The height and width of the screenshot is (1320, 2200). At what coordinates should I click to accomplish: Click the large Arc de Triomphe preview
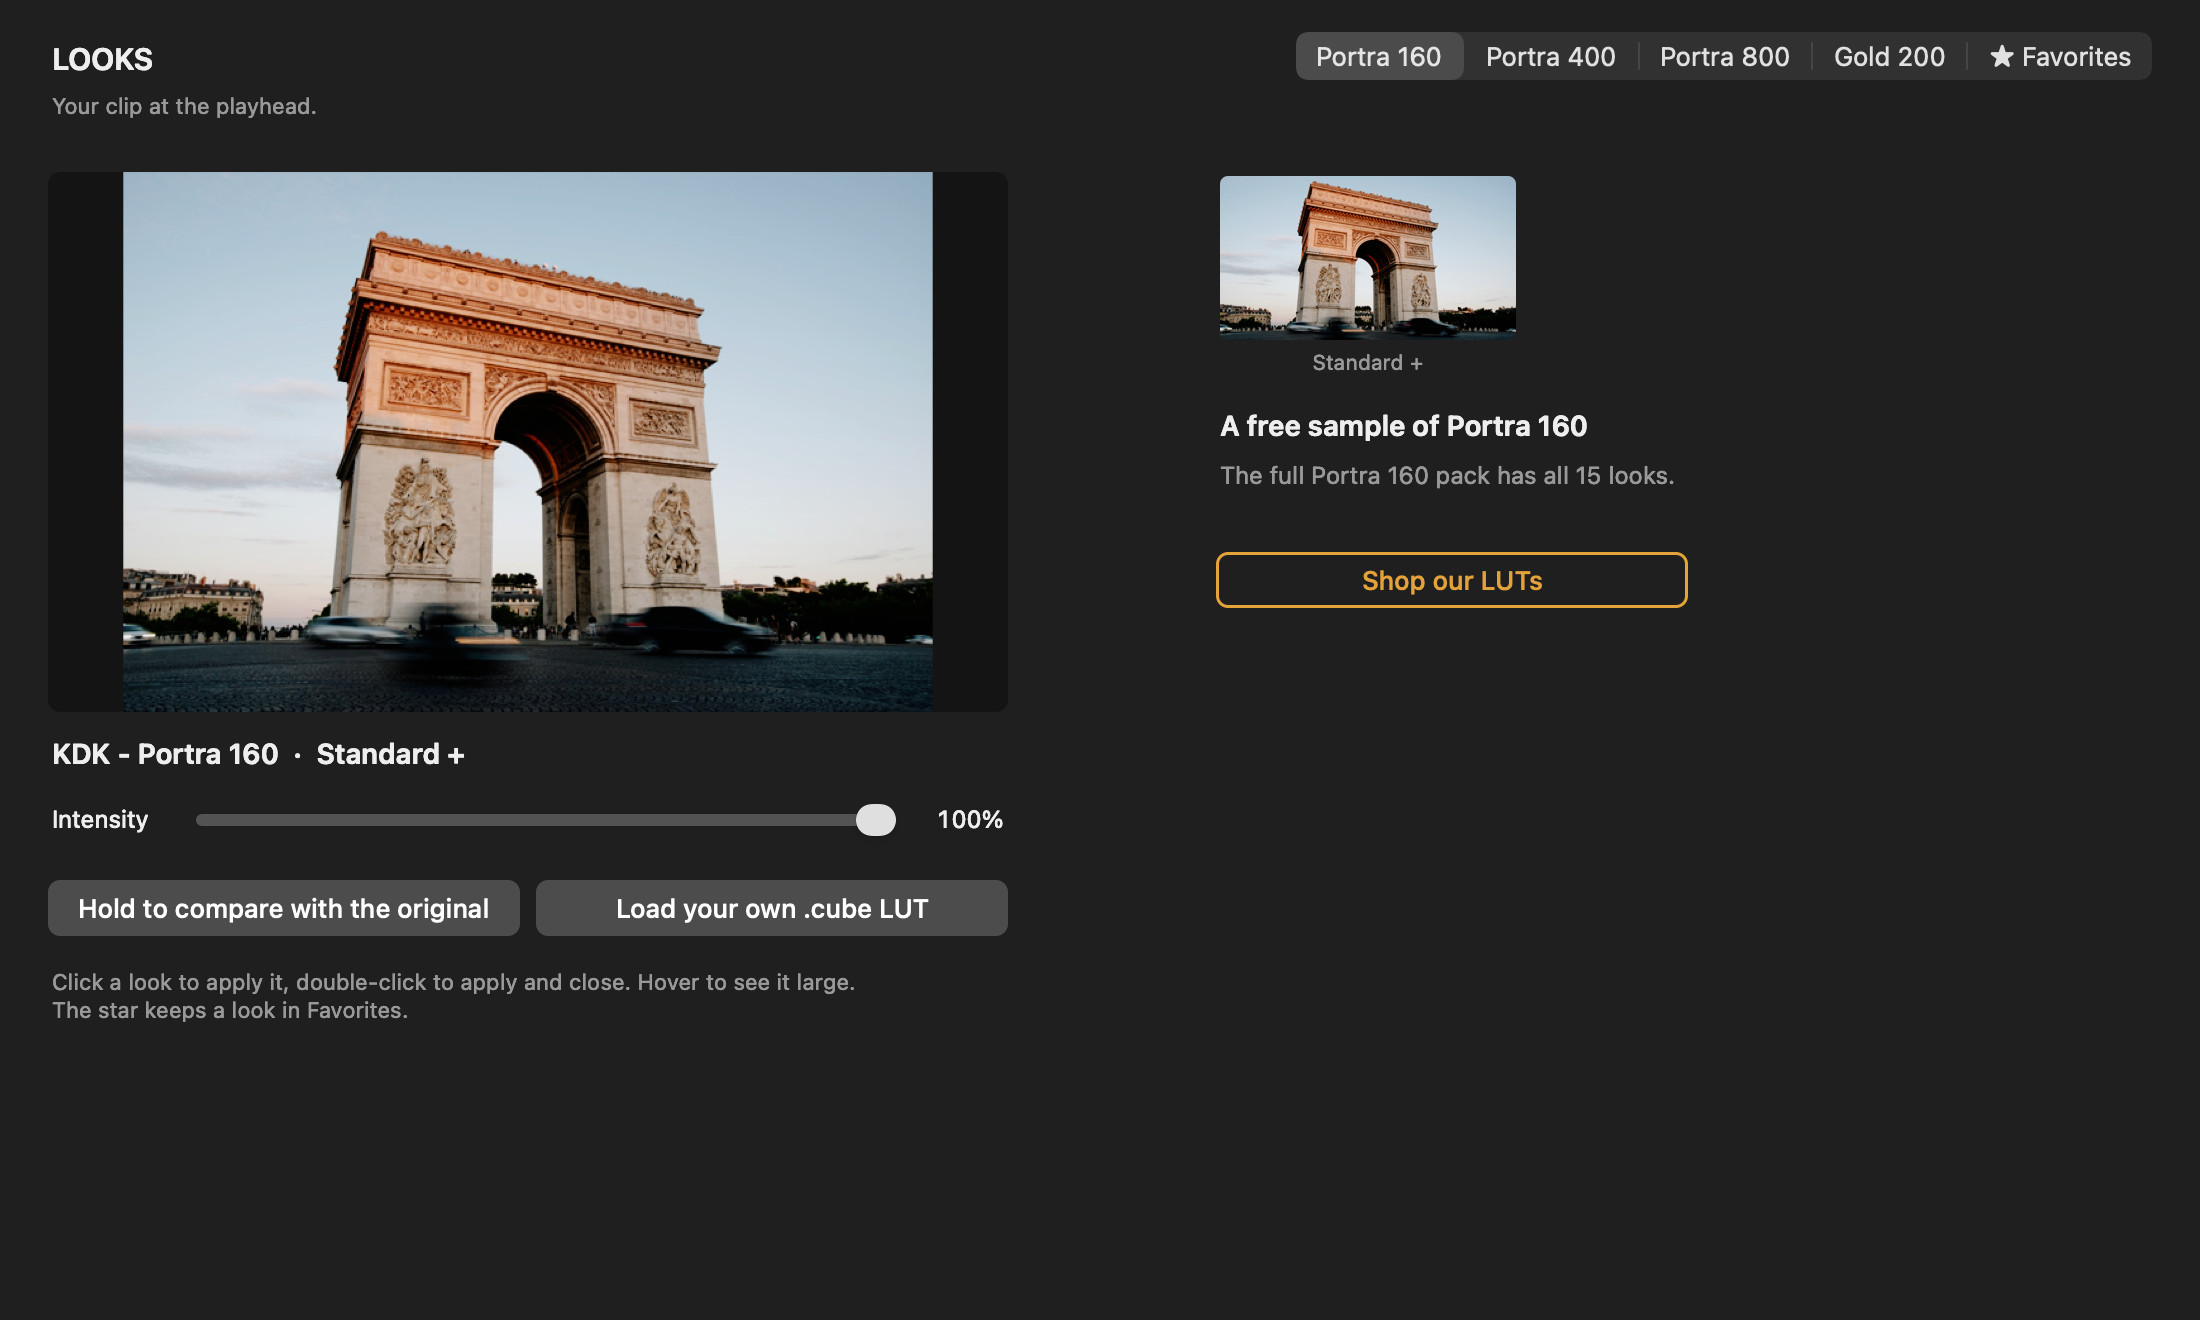click(x=528, y=442)
